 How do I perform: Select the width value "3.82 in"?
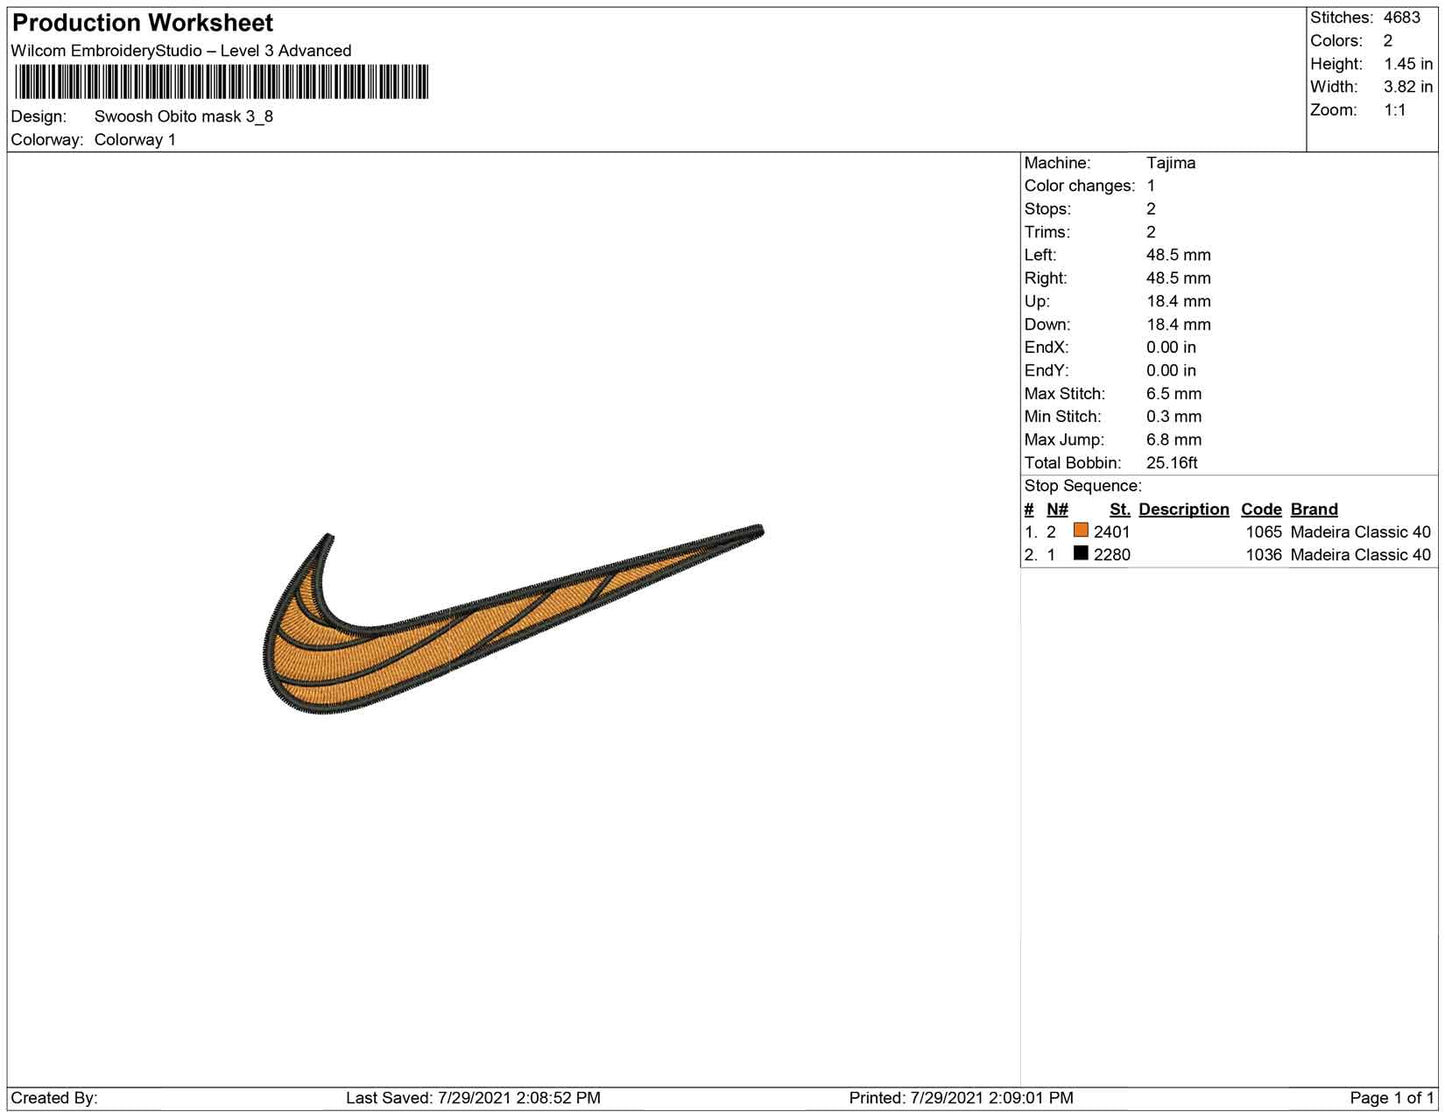(1408, 87)
